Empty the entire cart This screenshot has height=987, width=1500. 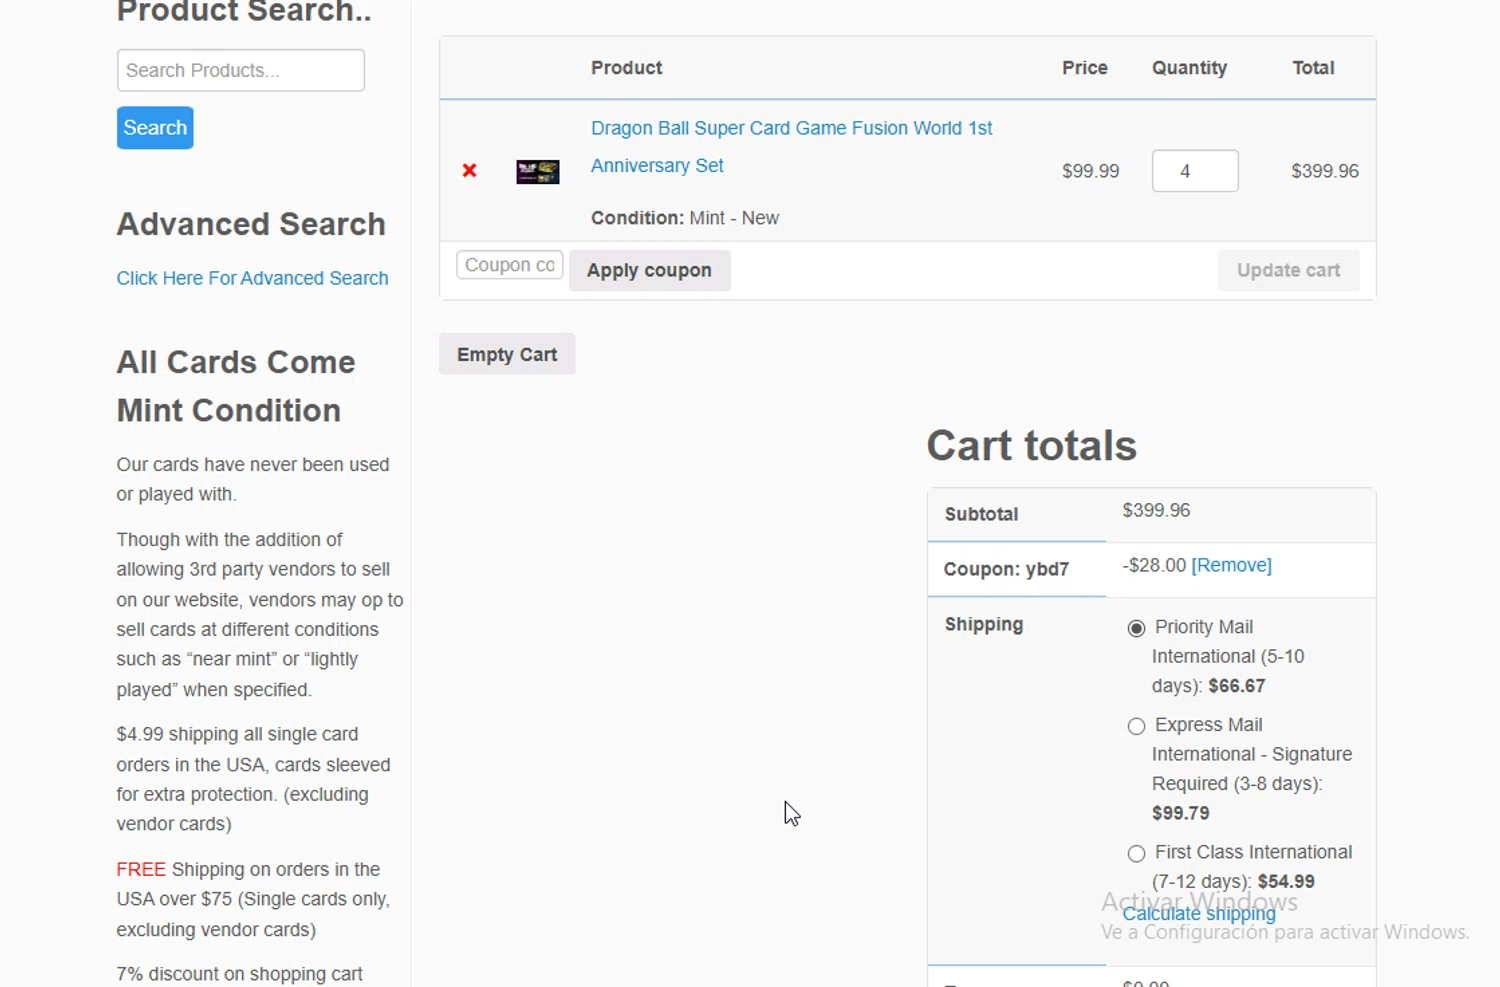(x=507, y=354)
